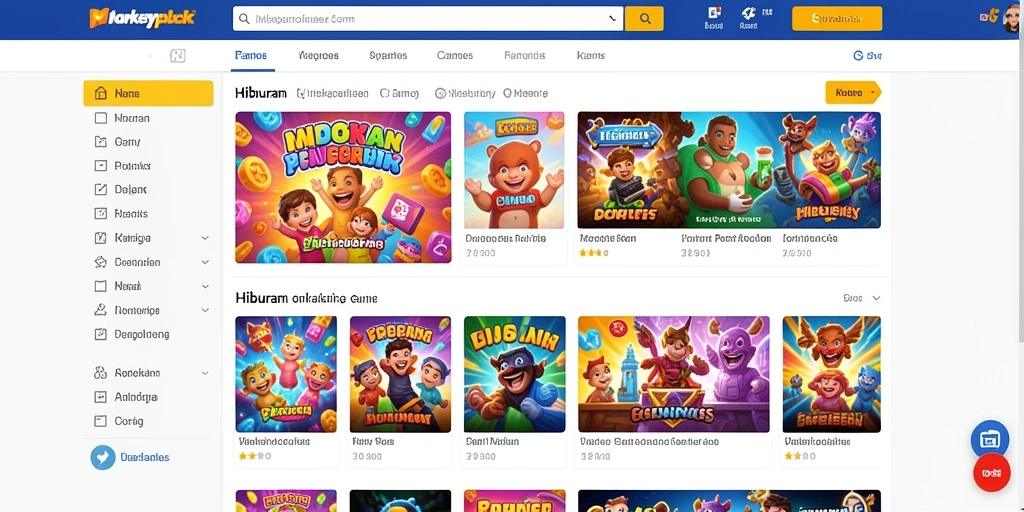The image size is (1024, 512).
Task: Open the user avatar in top-right corner
Action: (1012, 18)
